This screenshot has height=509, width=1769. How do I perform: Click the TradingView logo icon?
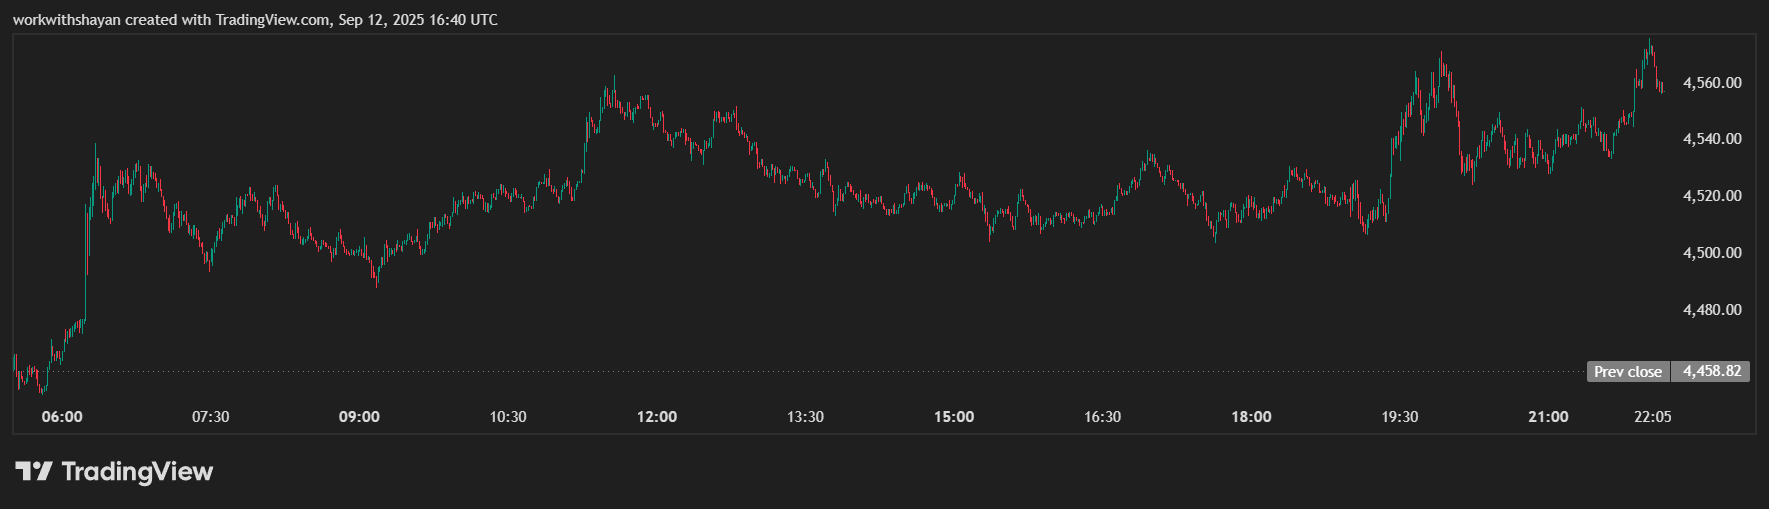click(33, 471)
